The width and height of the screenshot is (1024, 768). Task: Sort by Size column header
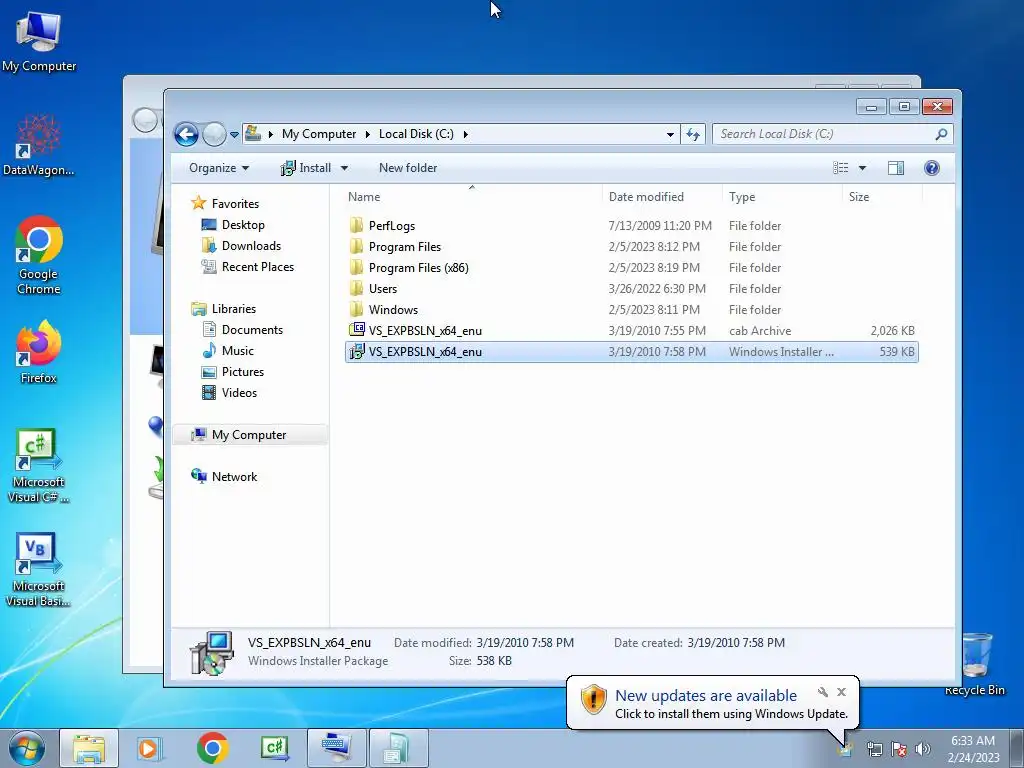[859, 197]
